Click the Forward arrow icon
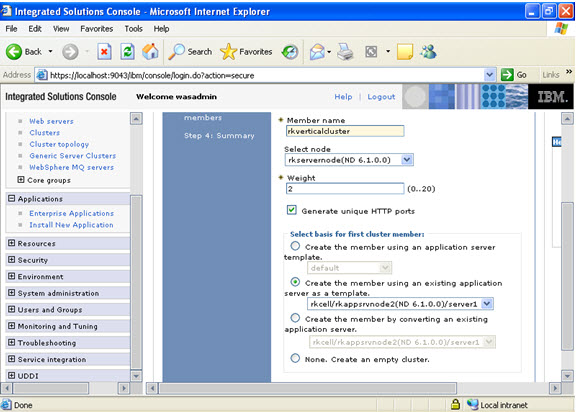 (x=70, y=52)
